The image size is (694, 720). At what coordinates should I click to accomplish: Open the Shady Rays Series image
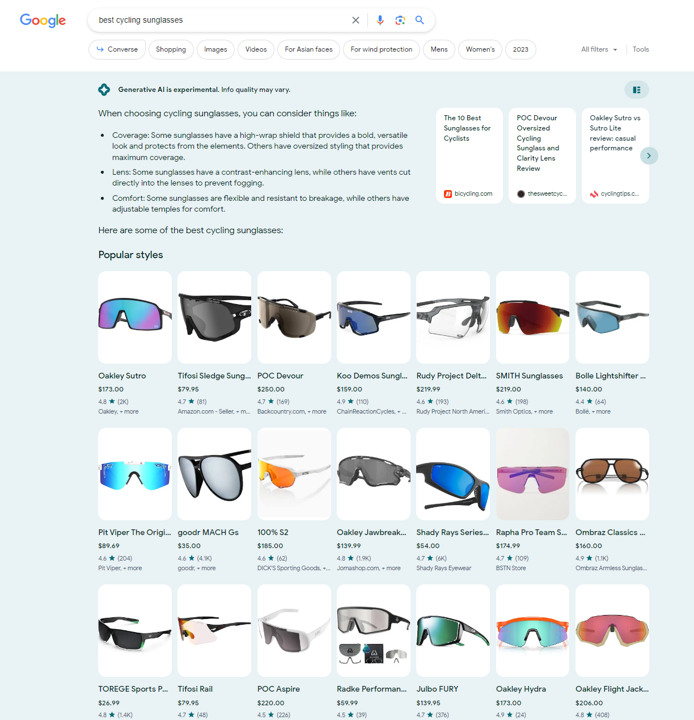click(453, 474)
